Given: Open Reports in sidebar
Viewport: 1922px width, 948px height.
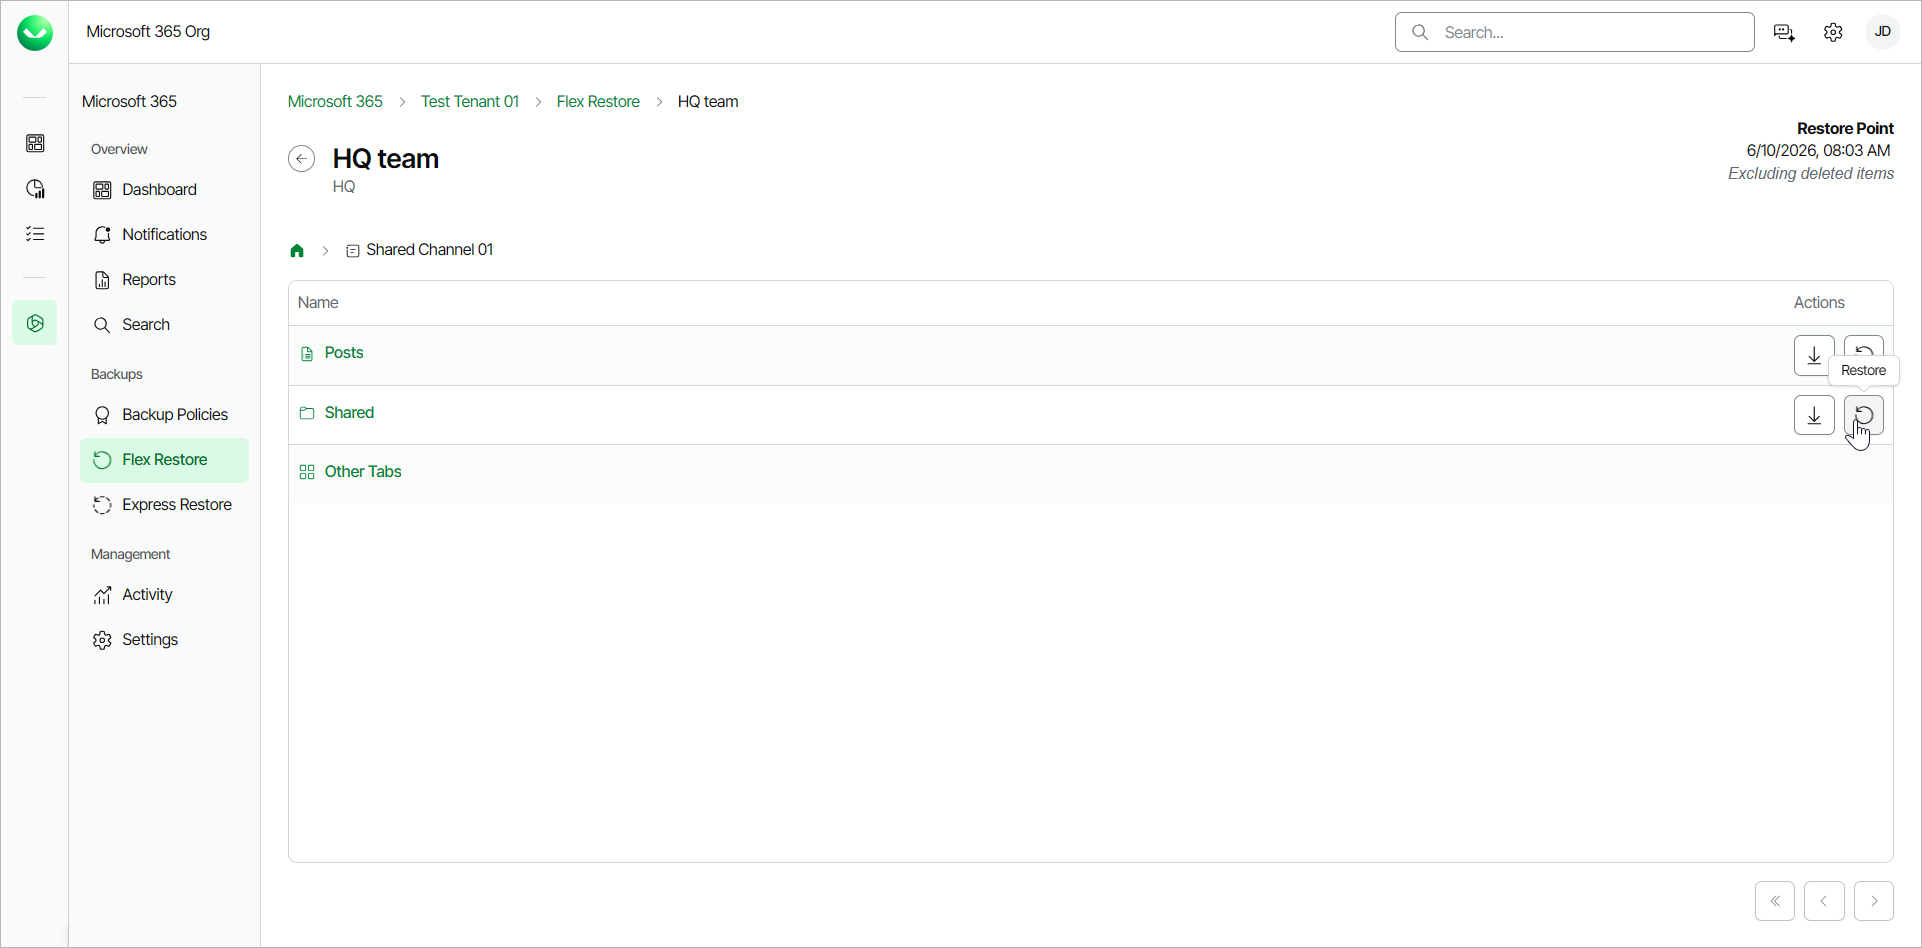Looking at the screenshot, I should (164, 280).
